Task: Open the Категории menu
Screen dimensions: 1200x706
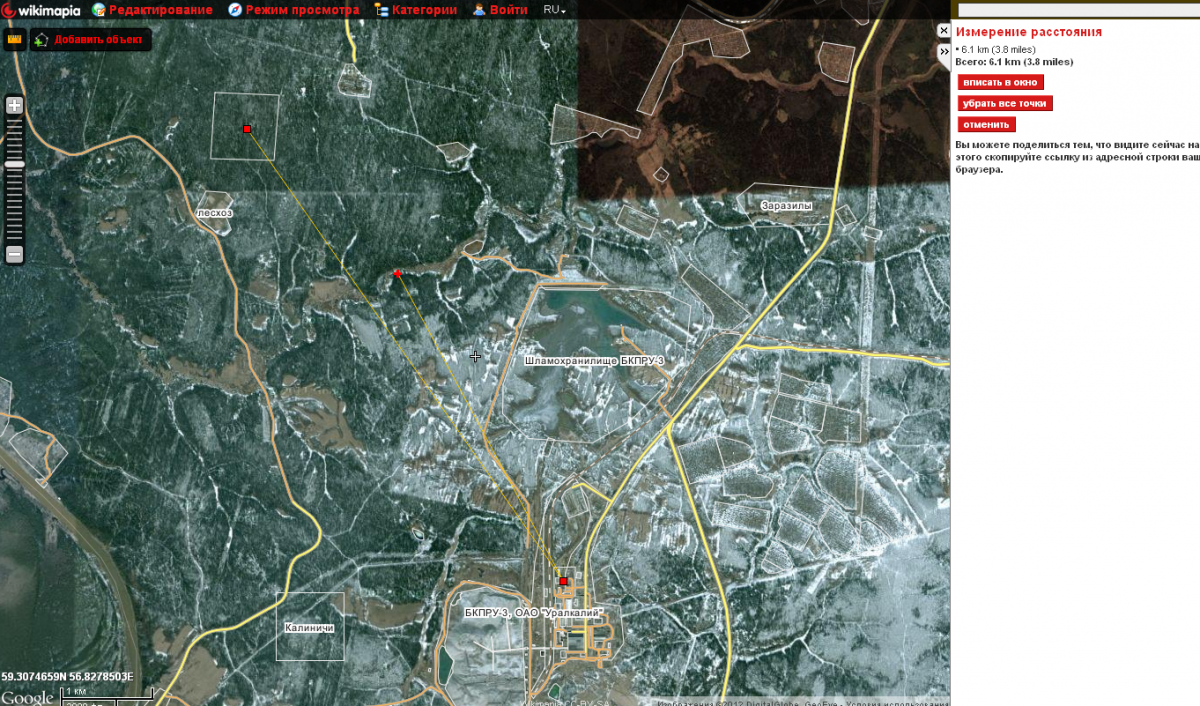Action: pyautogui.click(x=415, y=10)
